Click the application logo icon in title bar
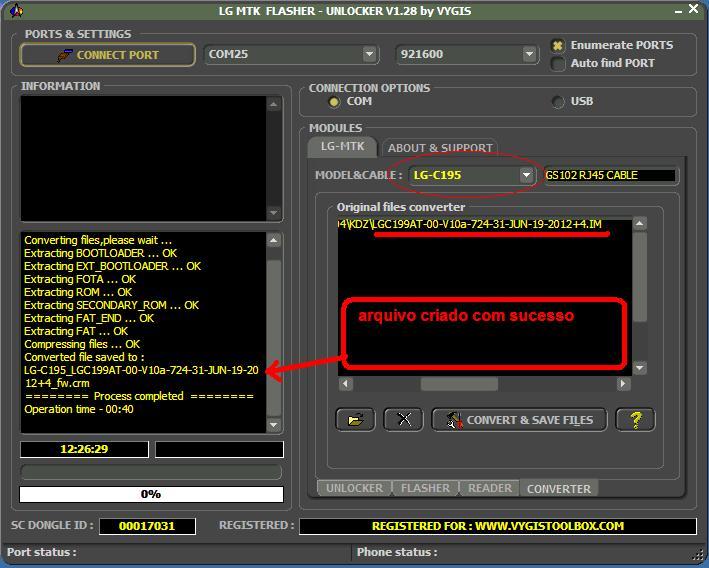The width and height of the screenshot is (709, 568). pyautogui.click(x=16, y=10)
